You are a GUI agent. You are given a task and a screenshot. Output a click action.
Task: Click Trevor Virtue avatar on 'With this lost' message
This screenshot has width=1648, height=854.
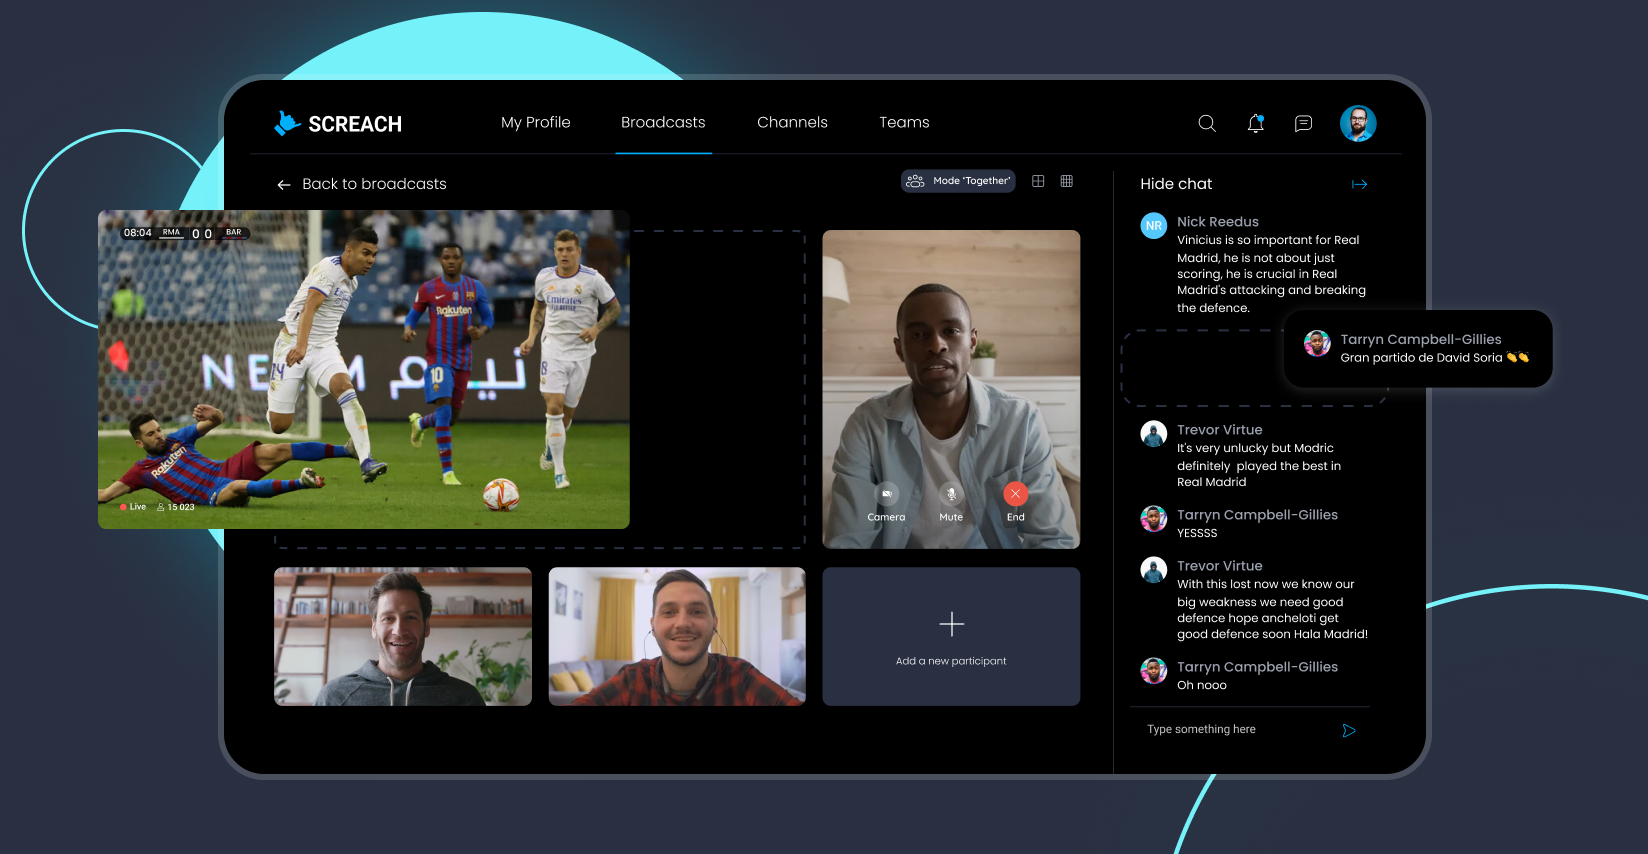[x=1154, y=570]
